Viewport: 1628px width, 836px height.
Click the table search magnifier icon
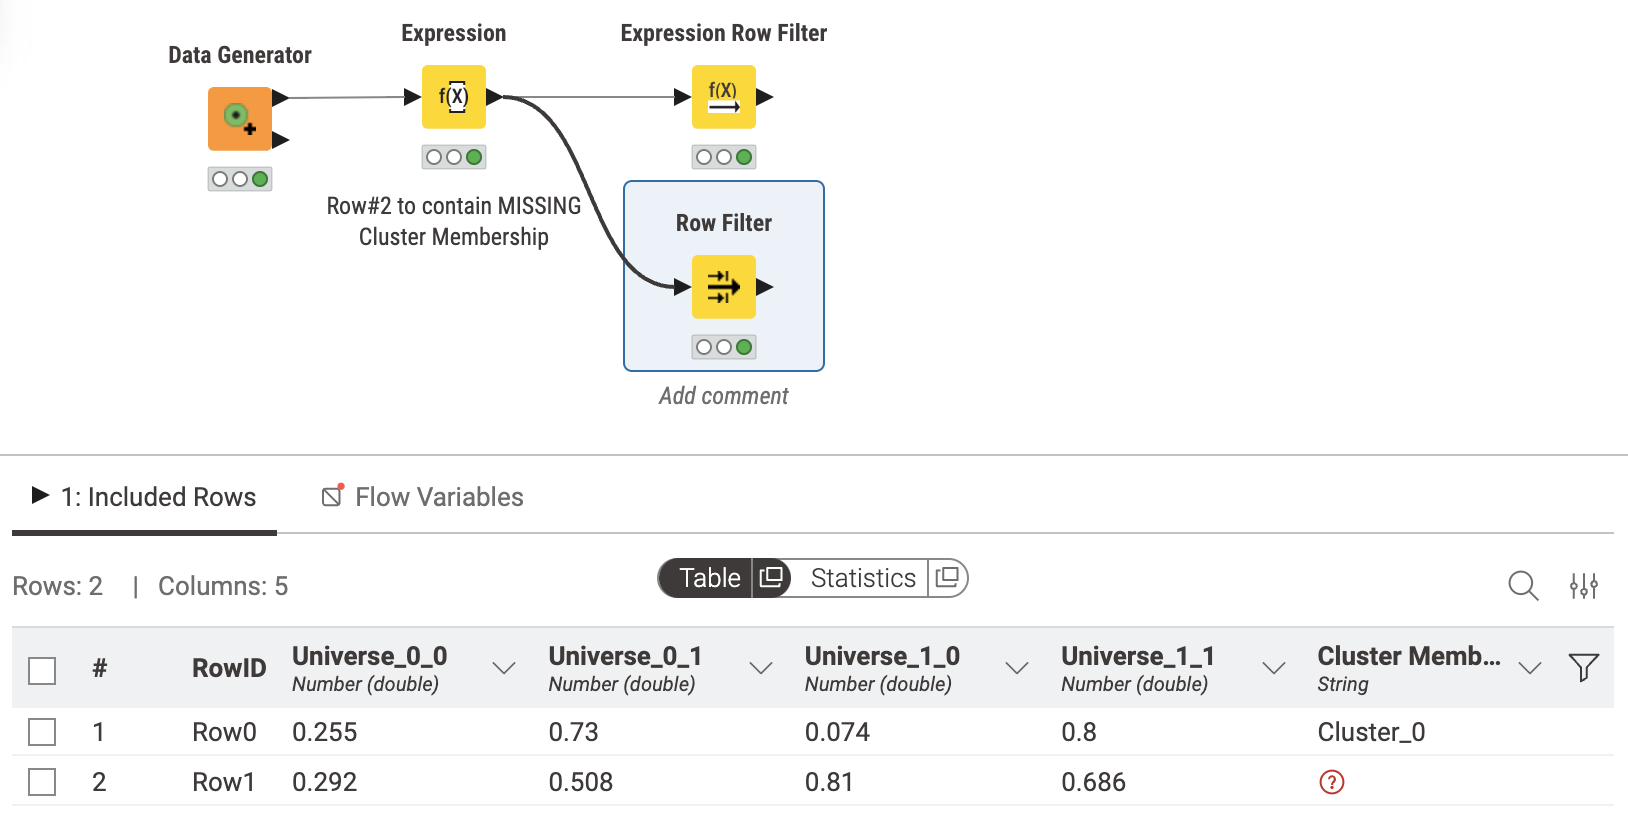coord(1522,586)
